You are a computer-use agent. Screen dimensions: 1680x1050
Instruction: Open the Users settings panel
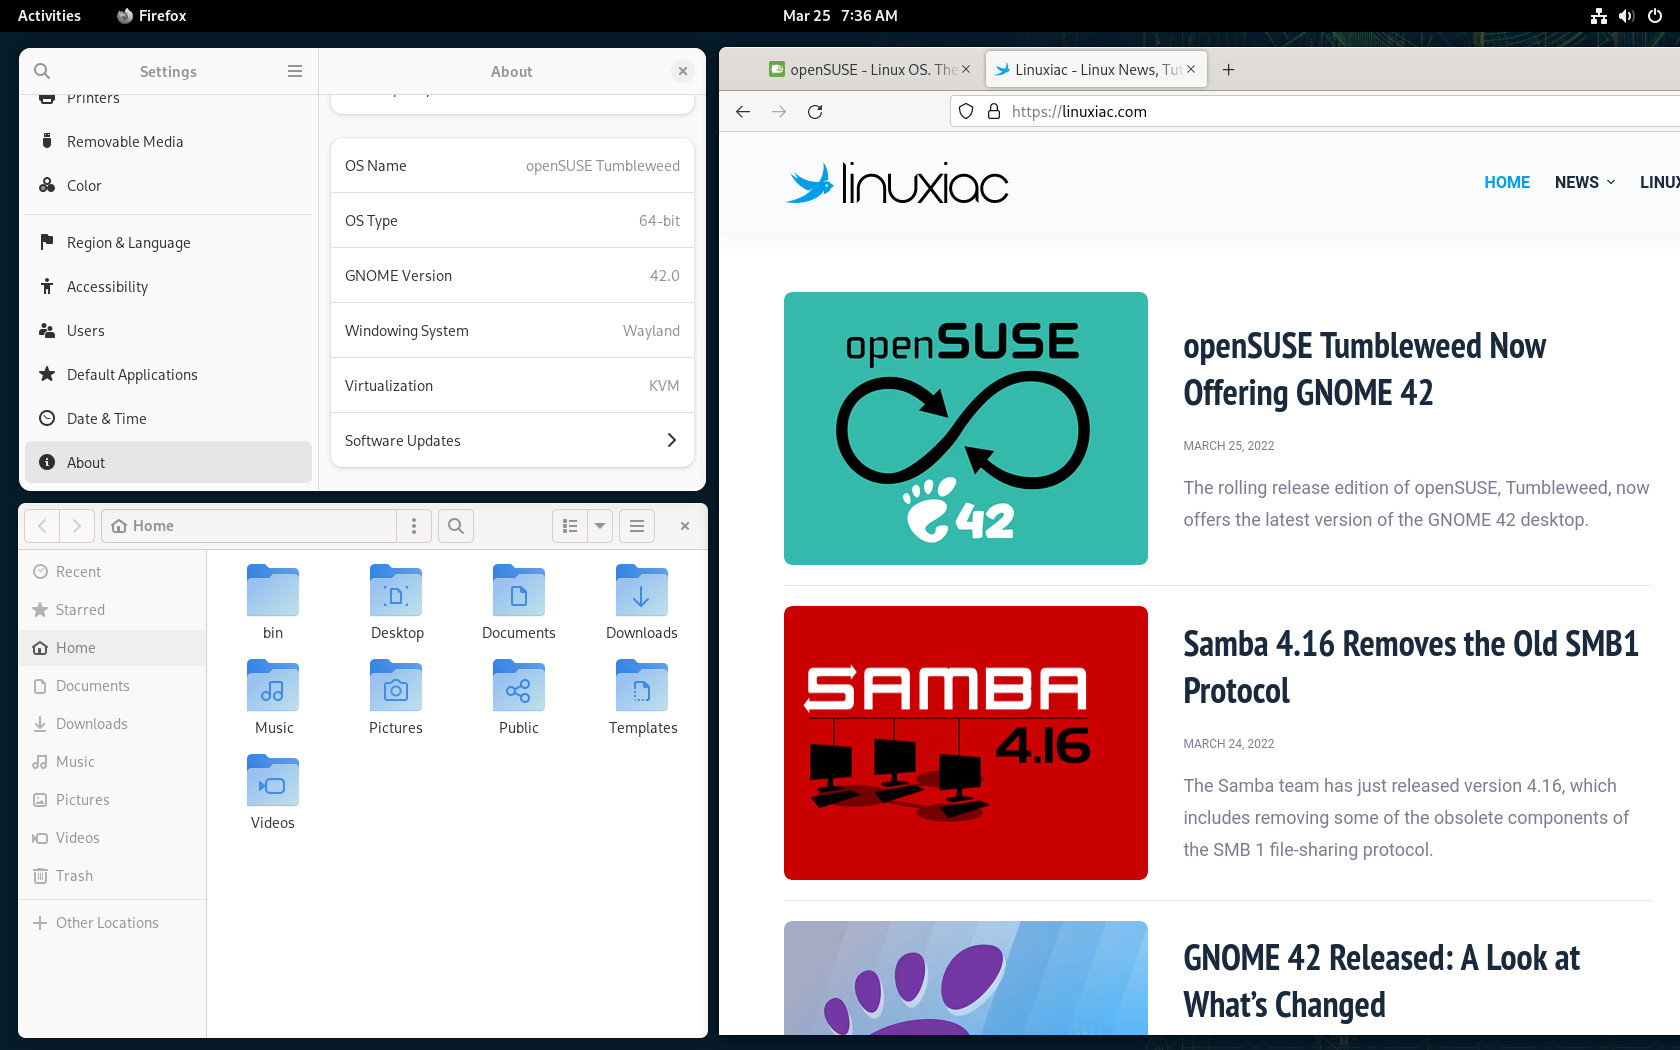168,331
